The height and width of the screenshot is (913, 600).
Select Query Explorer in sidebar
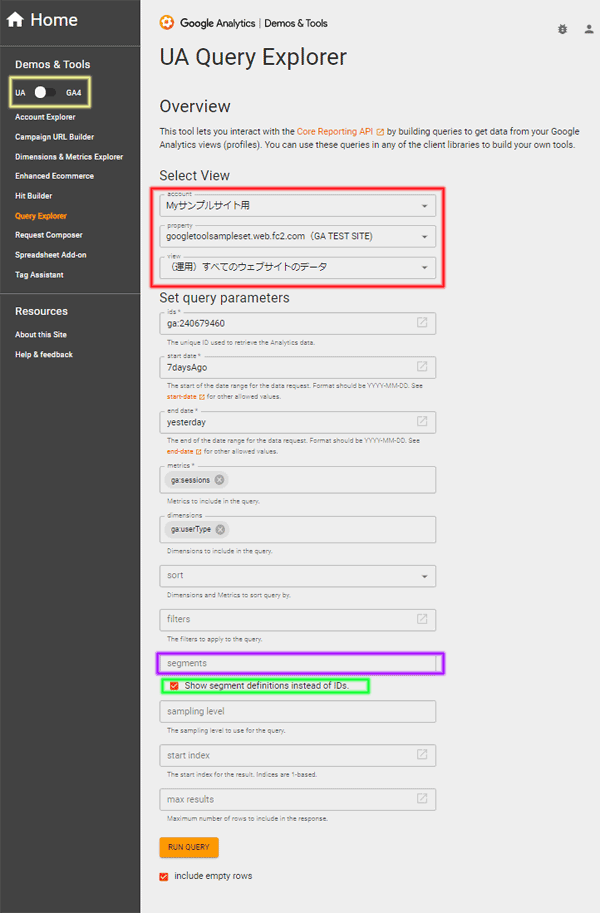pos(41,215)
